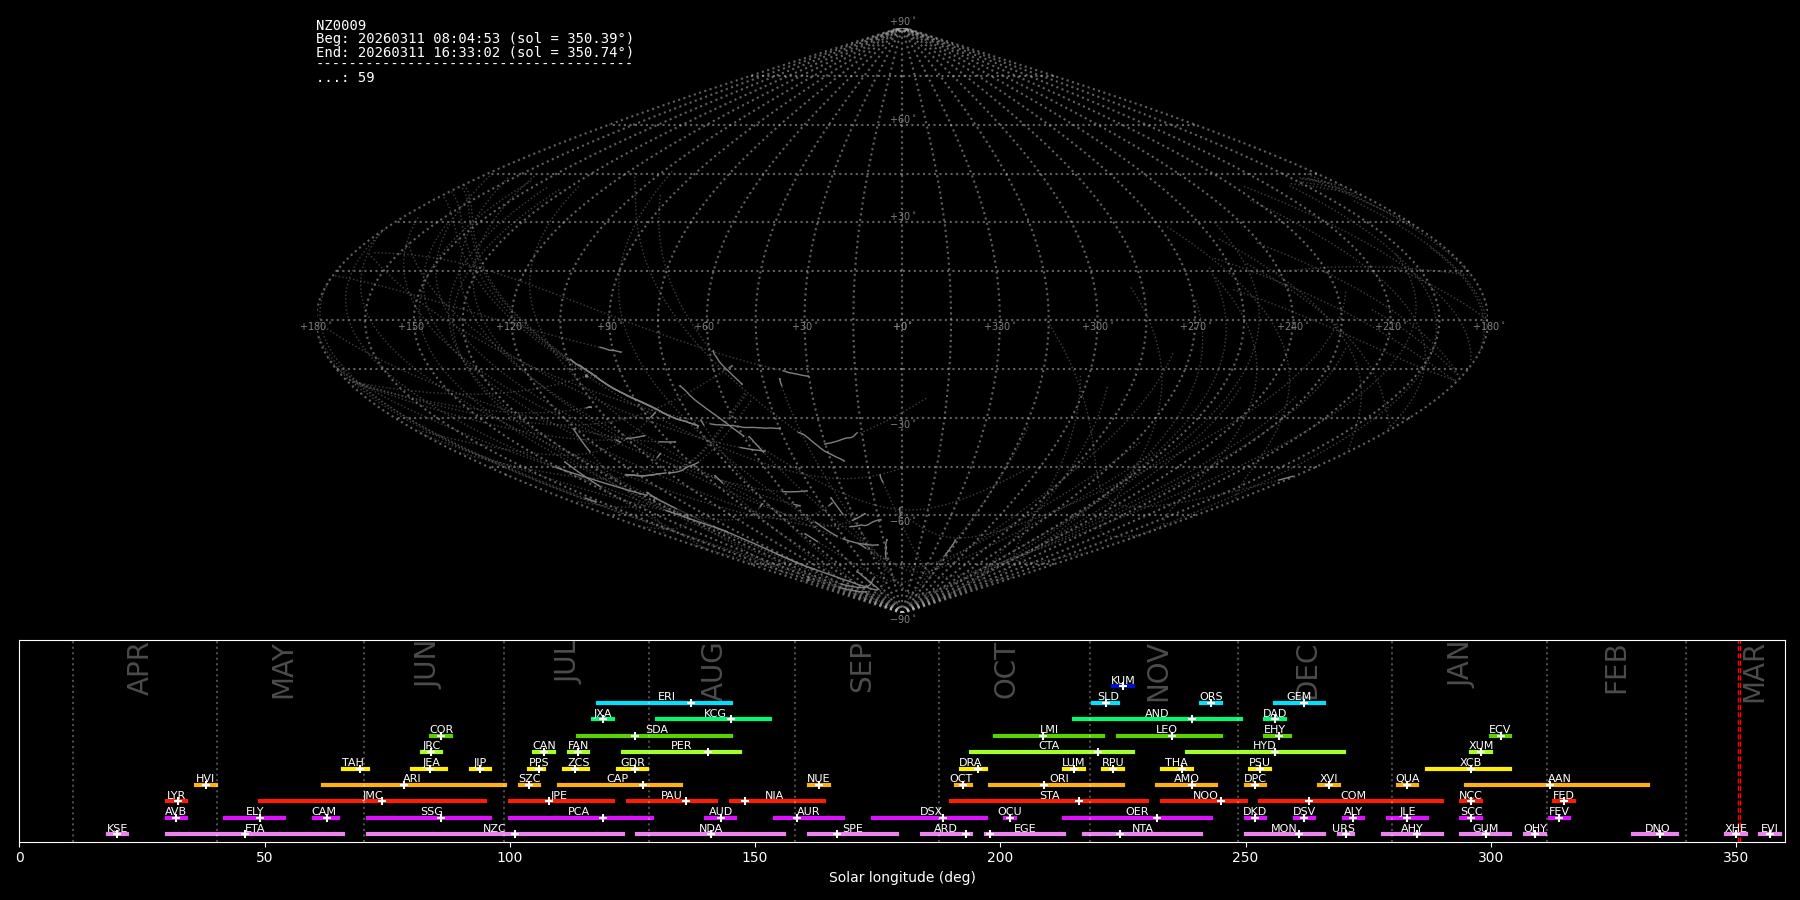Click the QUA shower label
The image size is (1800, 900).
tap(1408, 779)
